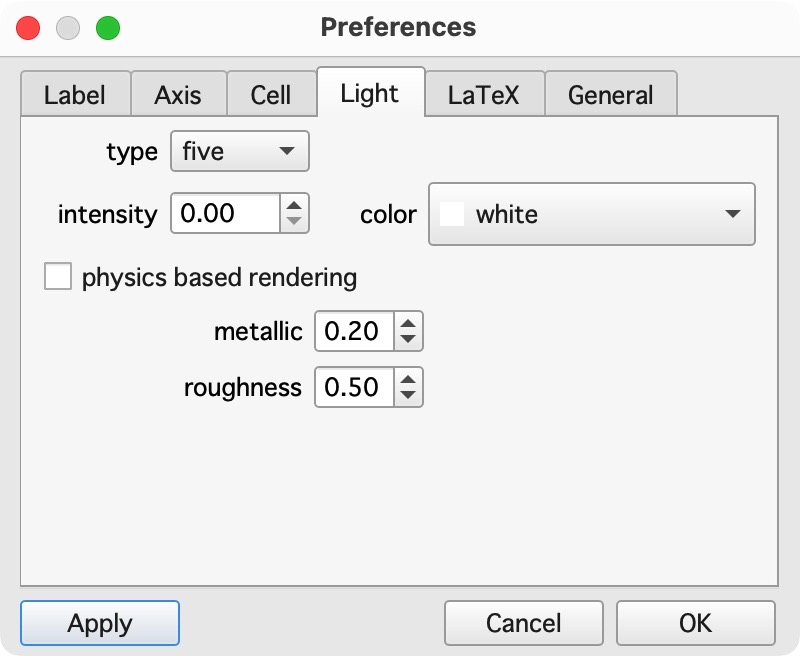Close the Preferences window
The height and width of the screenshot is (656, 800).
tap(28, 28)
